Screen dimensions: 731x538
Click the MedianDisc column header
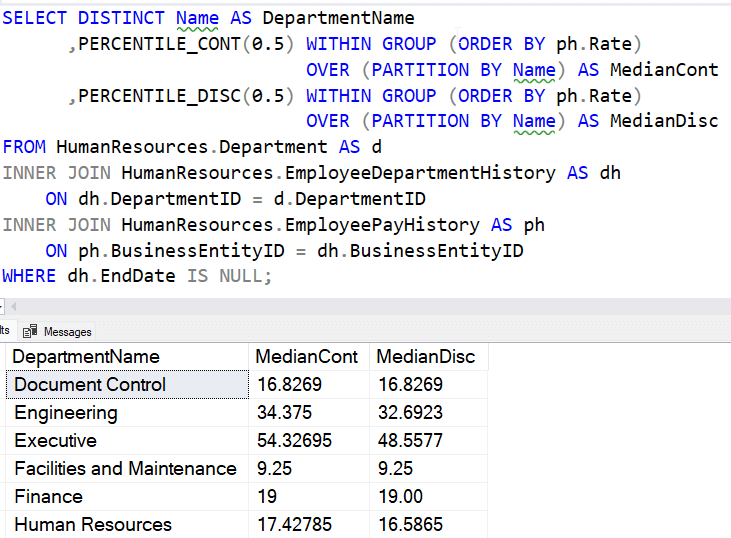[x=427, y=357]
